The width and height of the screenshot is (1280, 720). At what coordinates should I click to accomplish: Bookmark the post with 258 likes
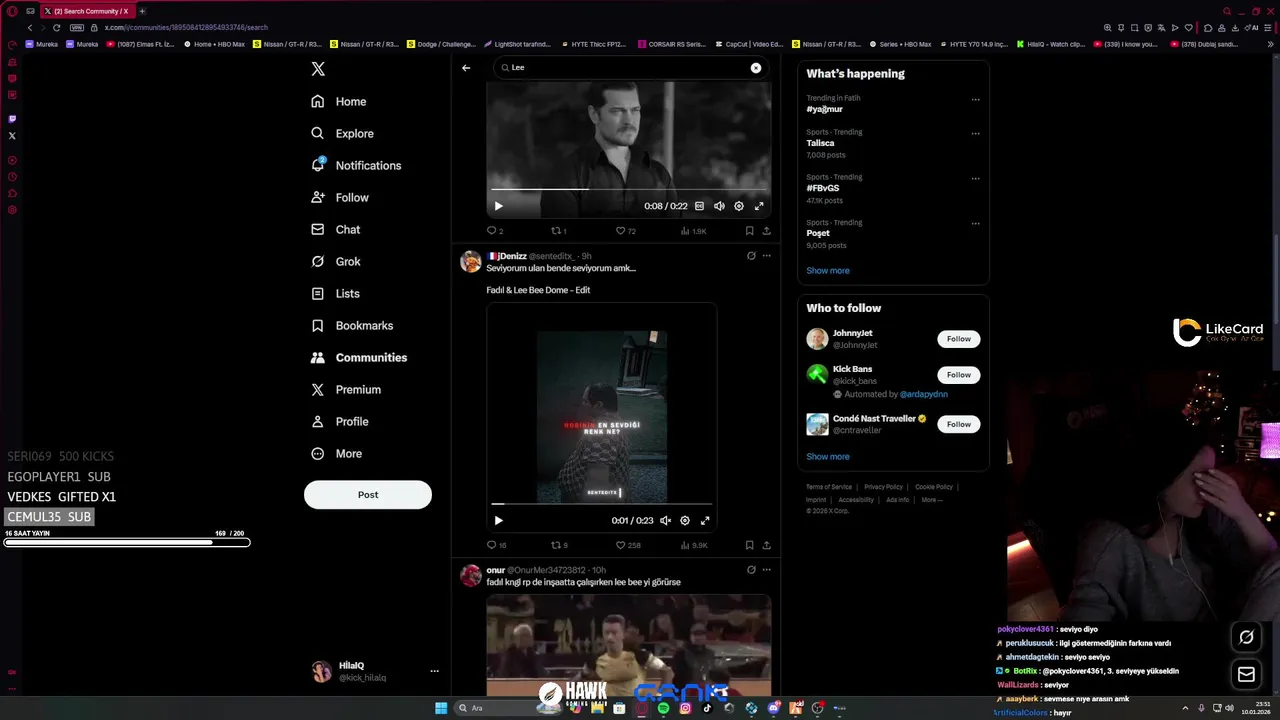[x=749, y=545]
